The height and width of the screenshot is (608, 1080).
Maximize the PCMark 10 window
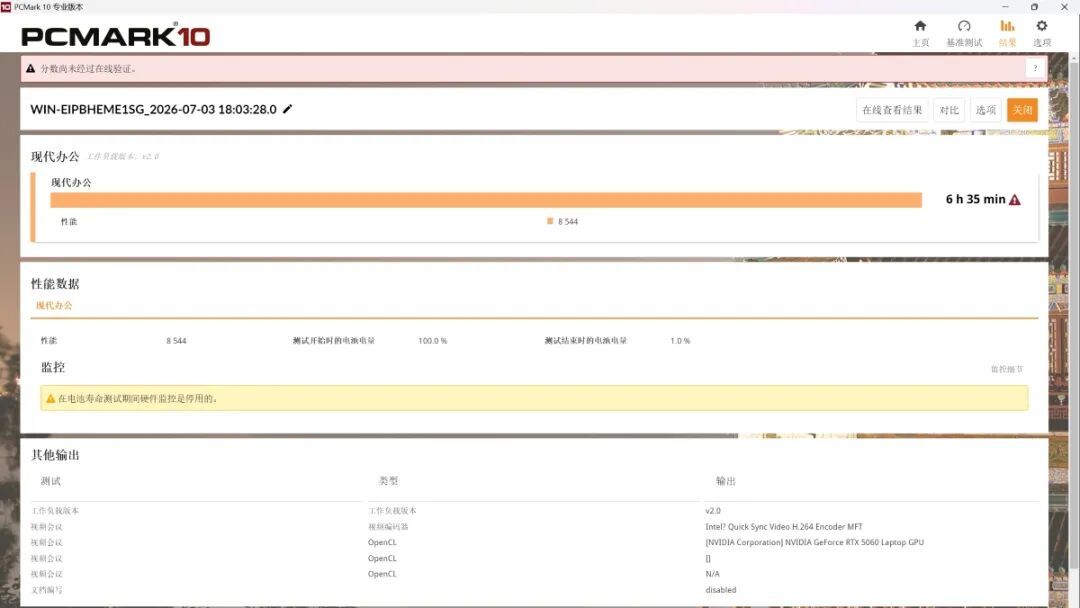point(1034,7)
